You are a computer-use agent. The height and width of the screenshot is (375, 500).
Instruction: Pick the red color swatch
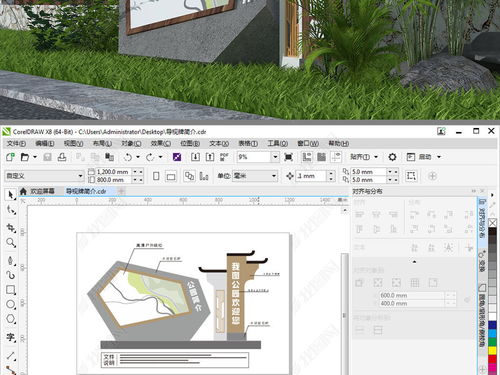pyautogui.click(x=492, y=359)
